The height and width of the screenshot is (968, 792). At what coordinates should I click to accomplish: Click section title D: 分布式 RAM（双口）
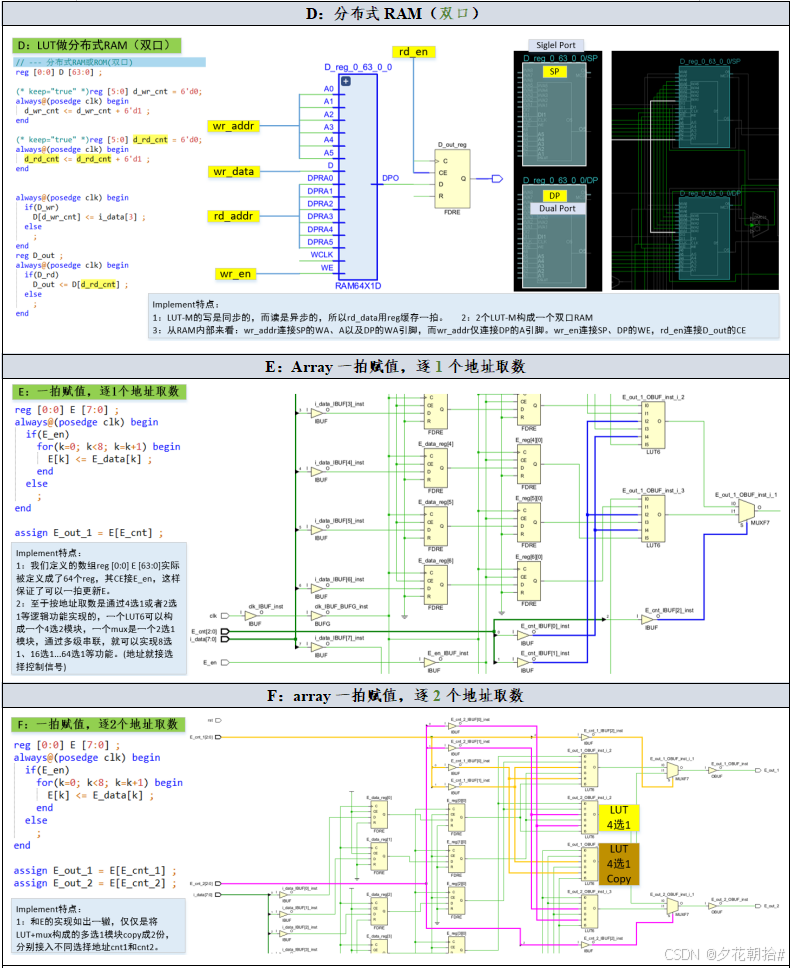pyautogui.click(x=393, y=14)
